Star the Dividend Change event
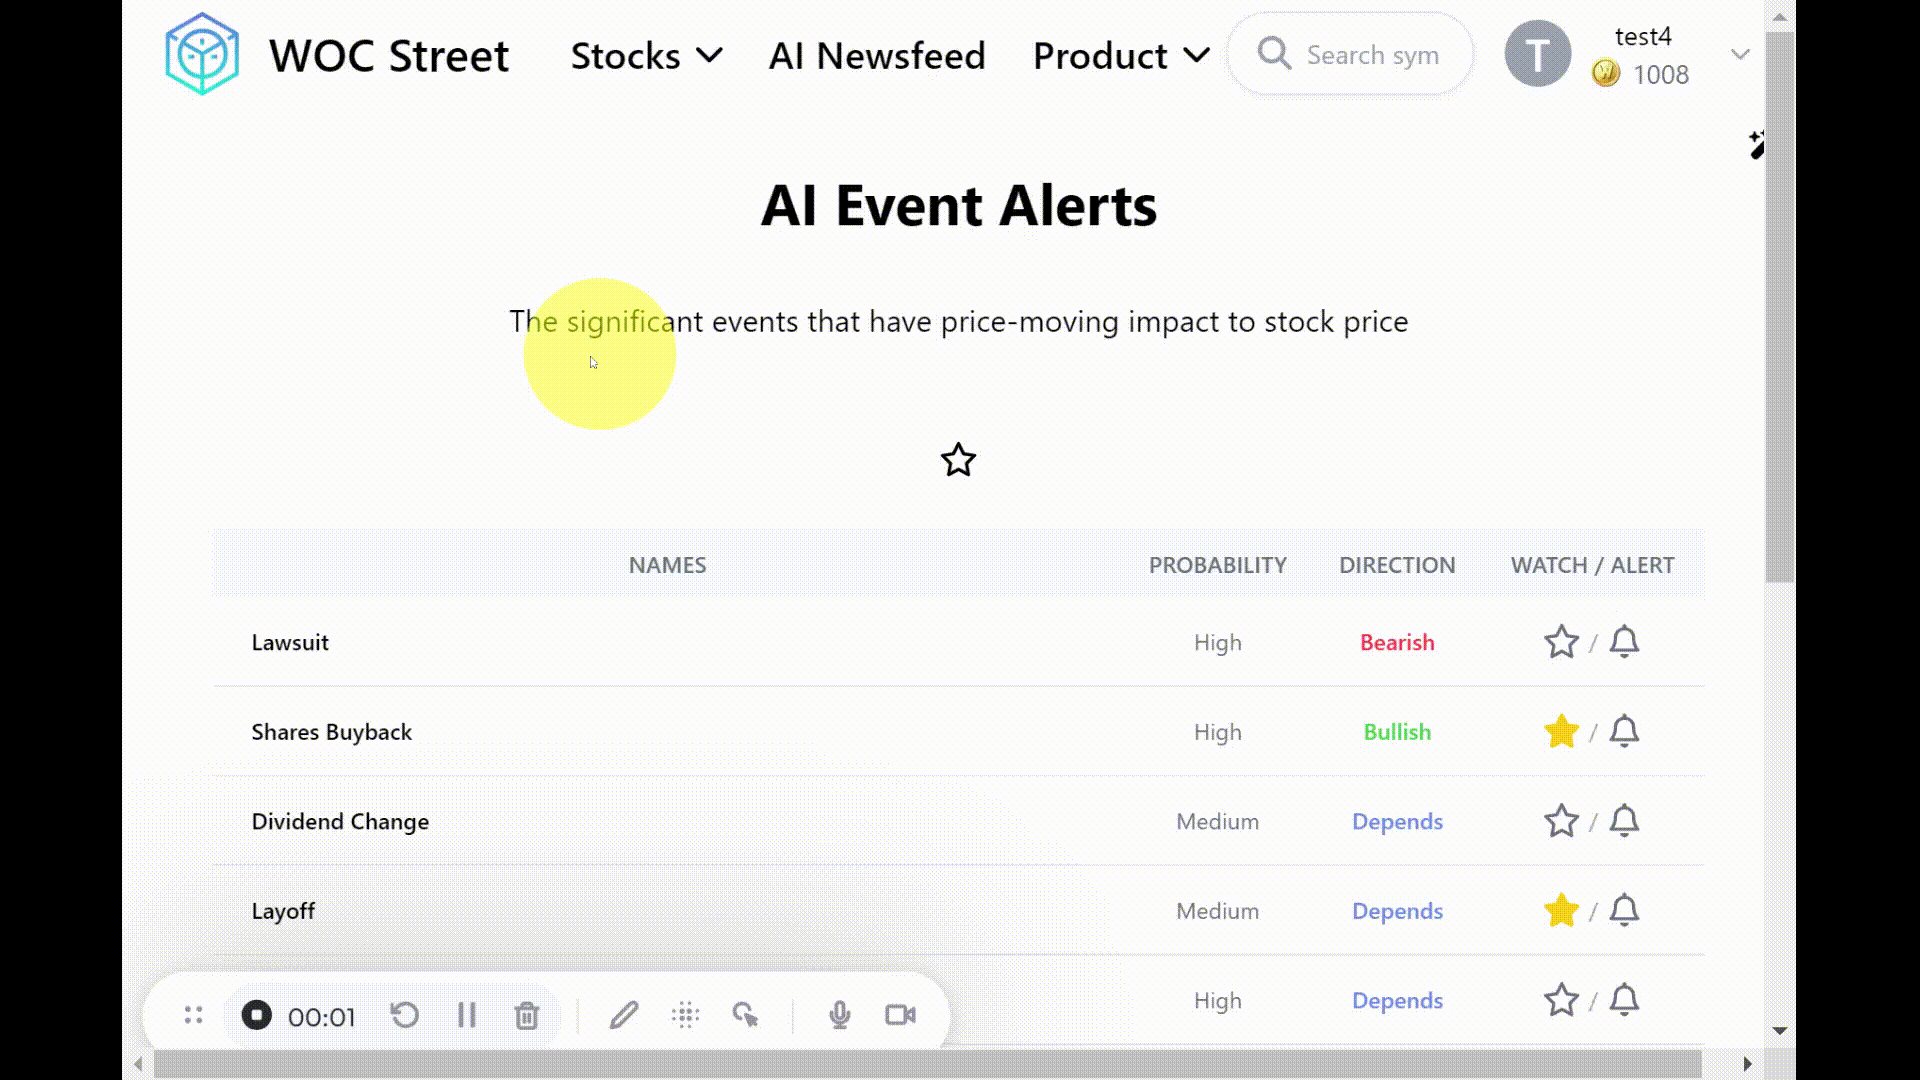Image resolution: width=1920 pixels, height=1080 pixels. click(x=1560, y=821)
